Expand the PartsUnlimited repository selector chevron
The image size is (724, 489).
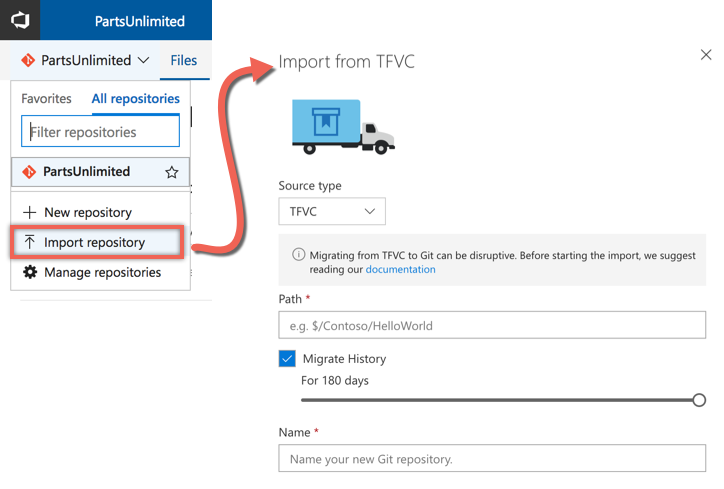pos(144,60)
